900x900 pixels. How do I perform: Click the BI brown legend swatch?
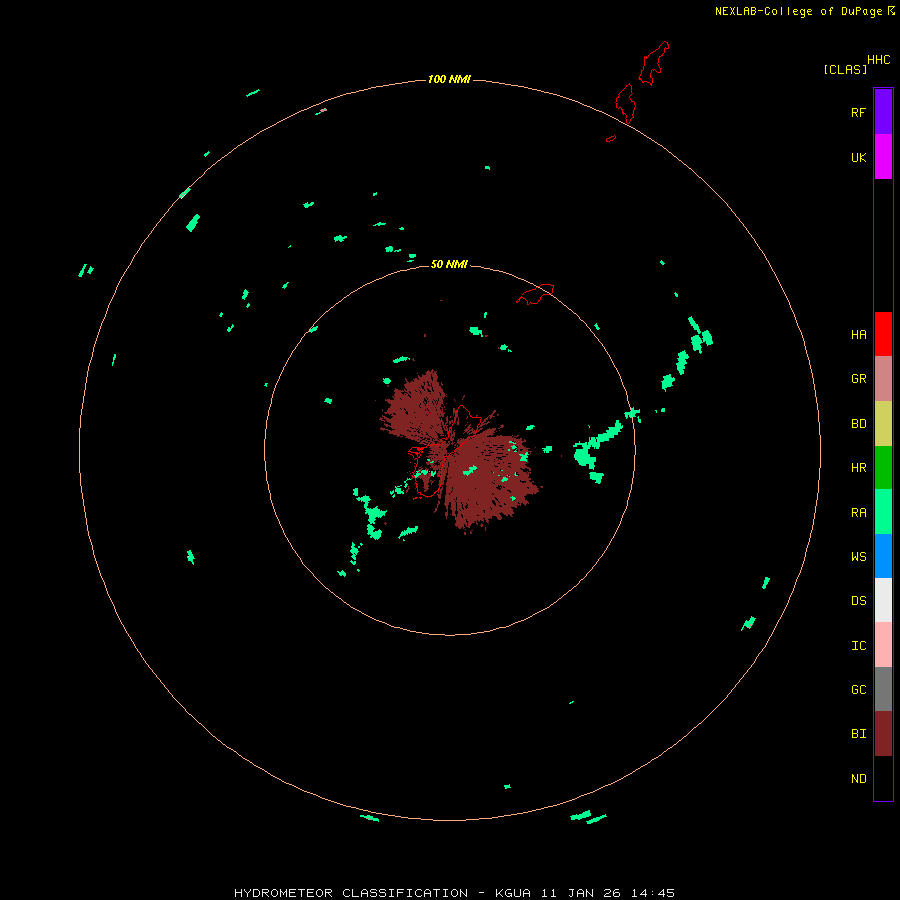pyautogui.click(x=883, y=733)
